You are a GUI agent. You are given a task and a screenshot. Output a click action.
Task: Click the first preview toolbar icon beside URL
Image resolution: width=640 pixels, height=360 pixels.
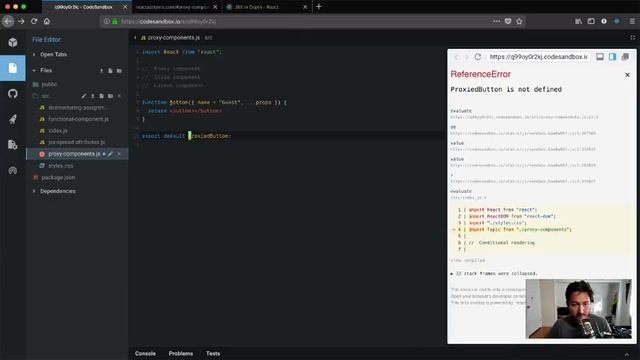point(600,57)
